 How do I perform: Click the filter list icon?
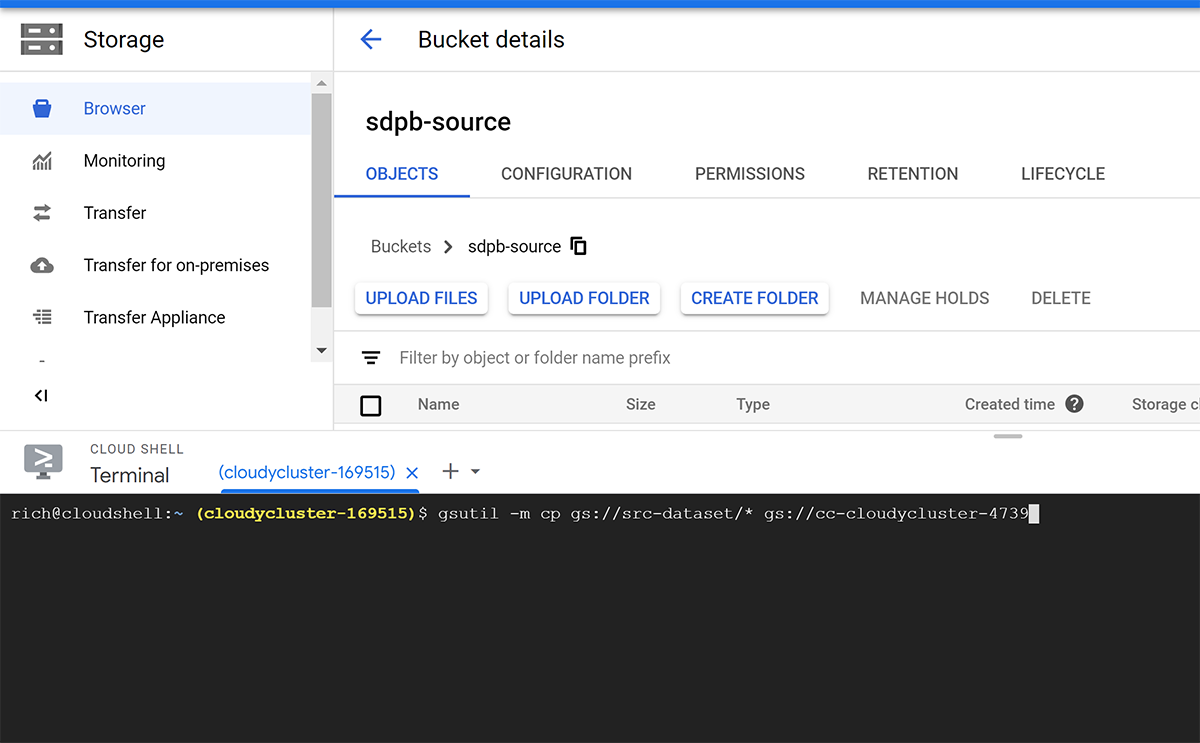[371, 358]
